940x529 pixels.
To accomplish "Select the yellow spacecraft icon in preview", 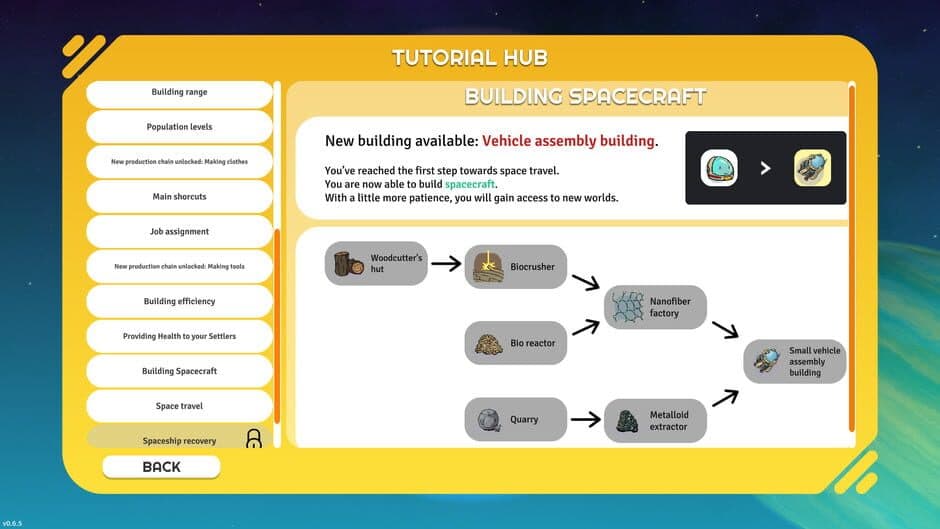I will [x=812, y=169].
